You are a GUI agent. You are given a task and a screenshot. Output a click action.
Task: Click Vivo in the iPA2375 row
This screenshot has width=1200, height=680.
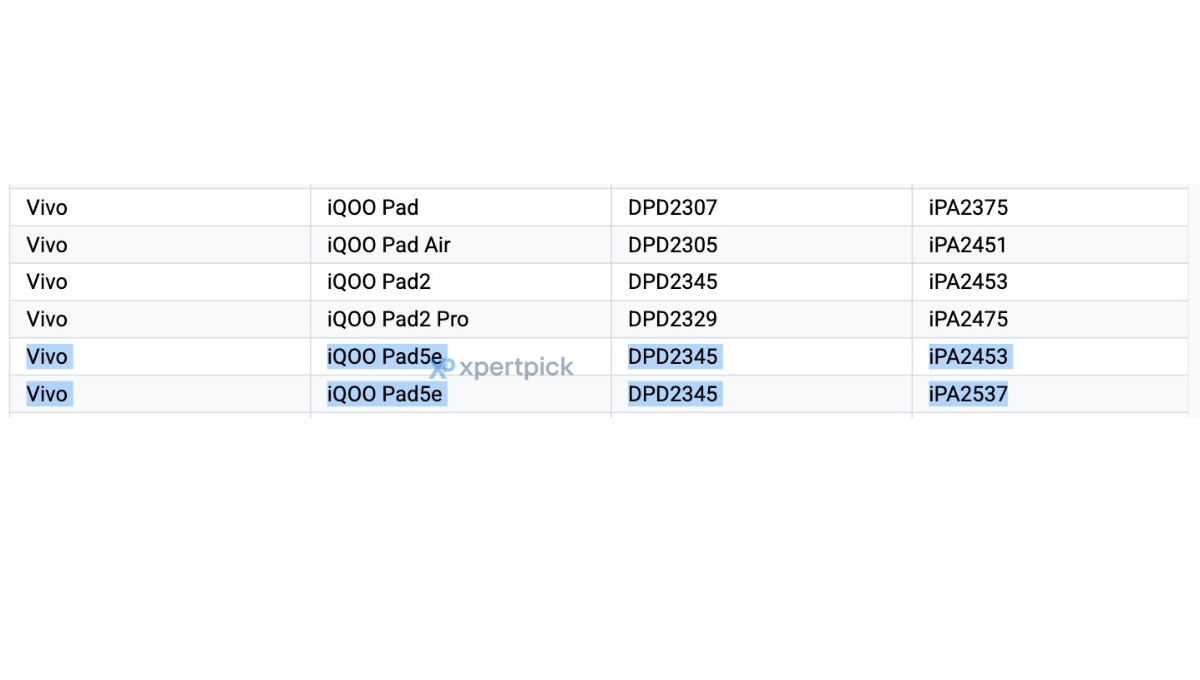[x=47, y=208]
